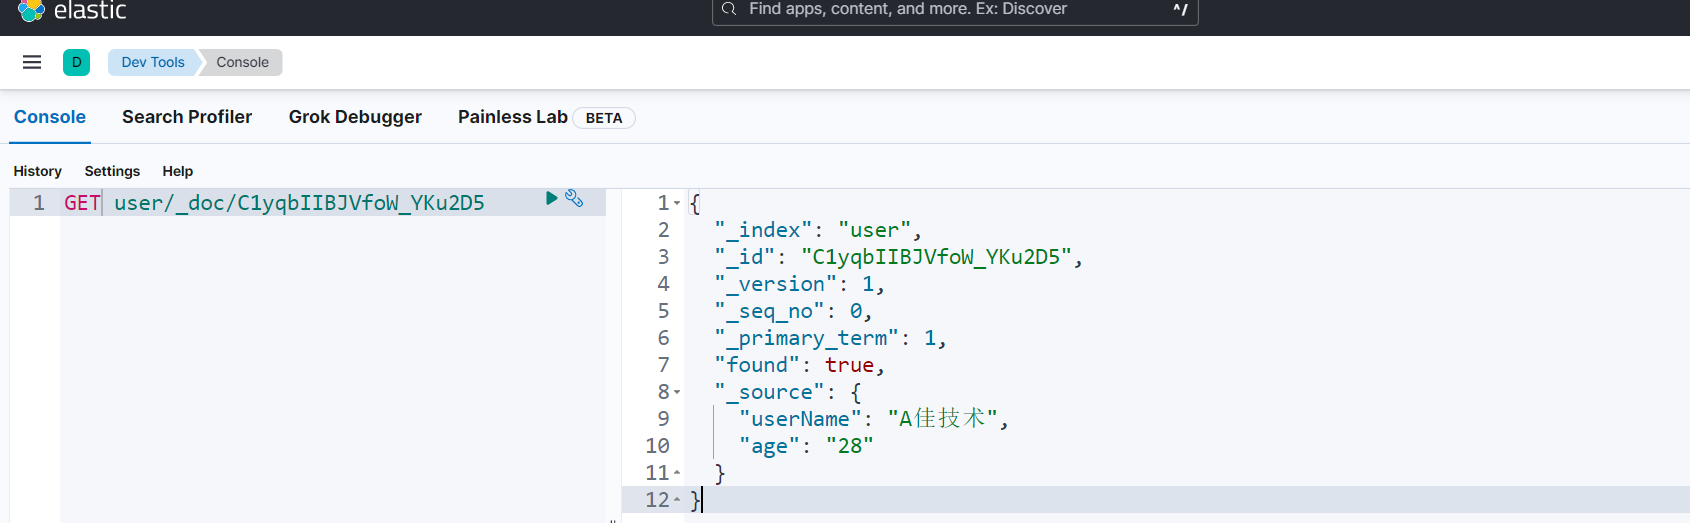Click the Elastic logo icon
Screen dimensions: 1690x523
[x=31, y=10]
